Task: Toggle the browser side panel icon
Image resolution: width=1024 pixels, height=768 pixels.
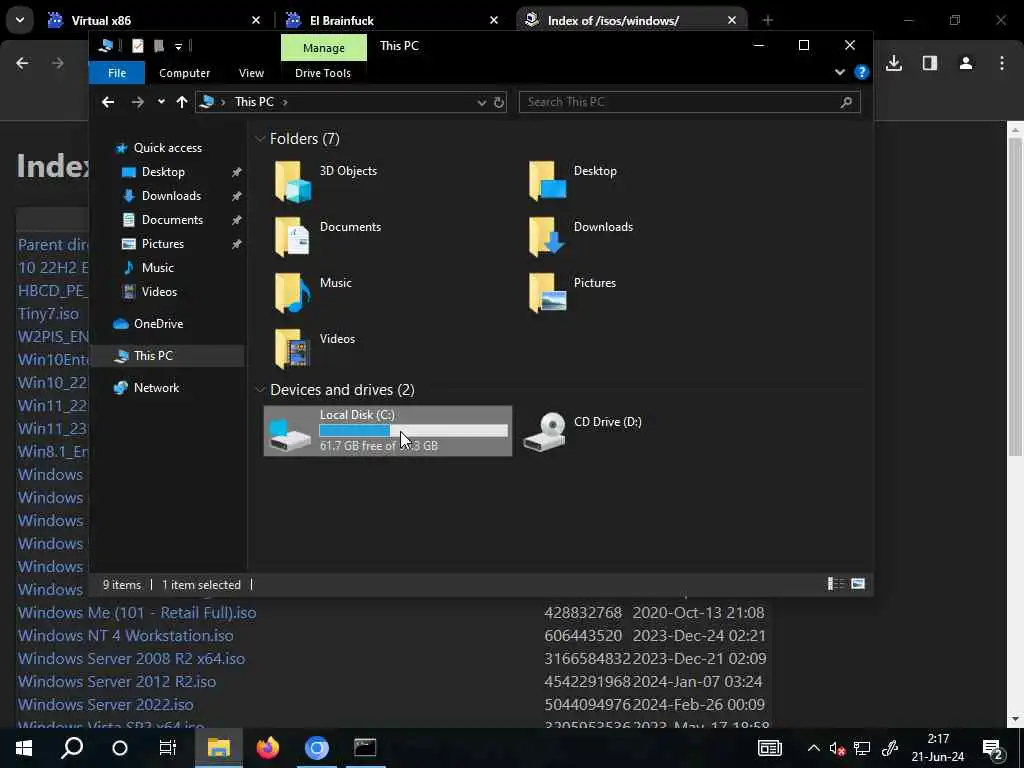Action: [930, 63]
